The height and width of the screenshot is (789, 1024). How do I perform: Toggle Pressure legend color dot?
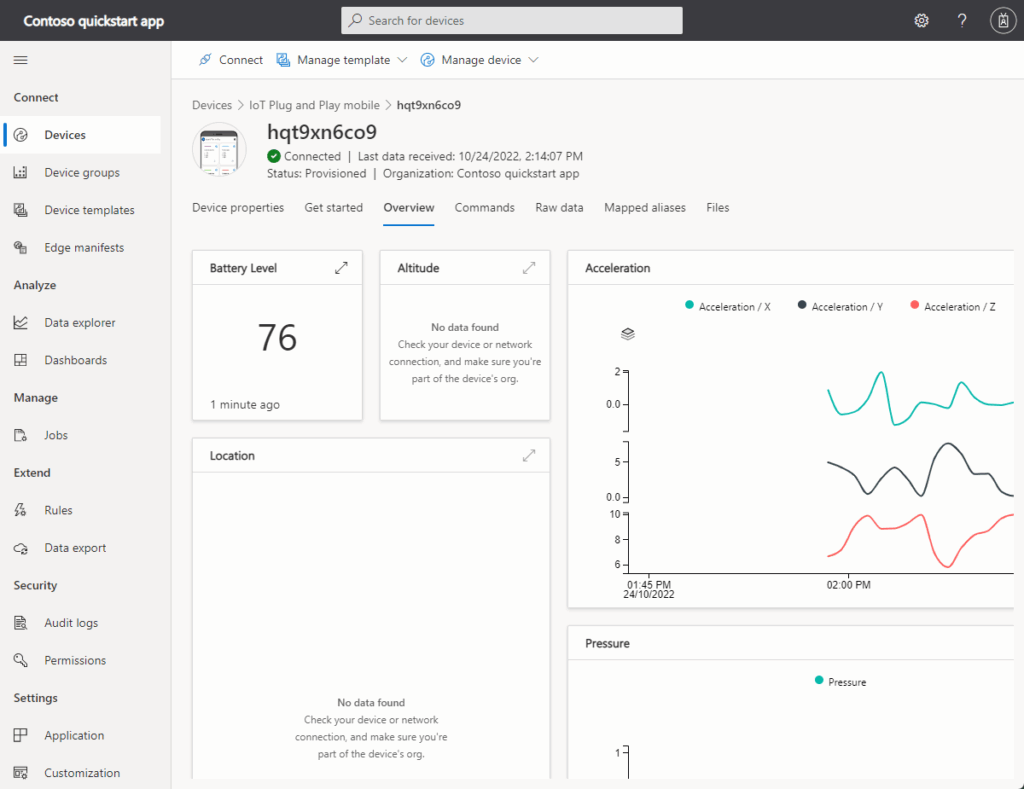pos(820,680)
